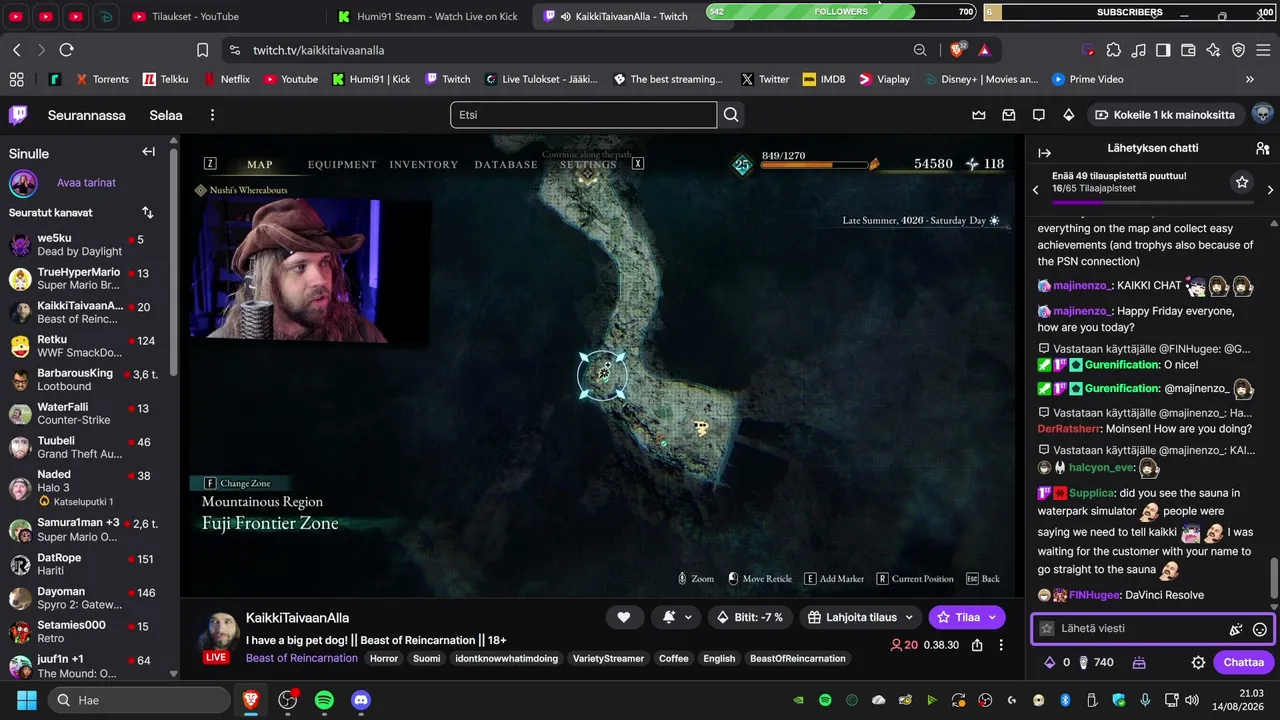
Task: Click the Twitch Etsi search field
Action: 583,115
